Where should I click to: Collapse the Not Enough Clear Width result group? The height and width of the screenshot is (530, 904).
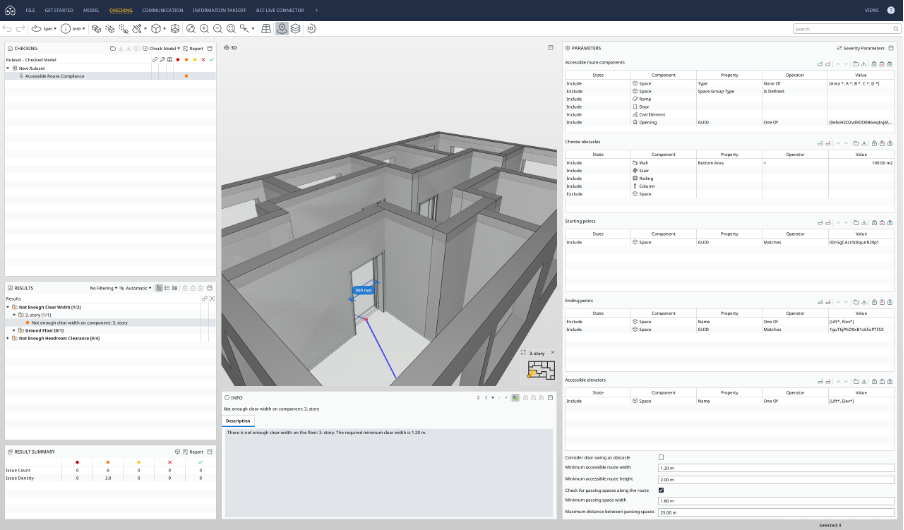click(x=9, y=307)
